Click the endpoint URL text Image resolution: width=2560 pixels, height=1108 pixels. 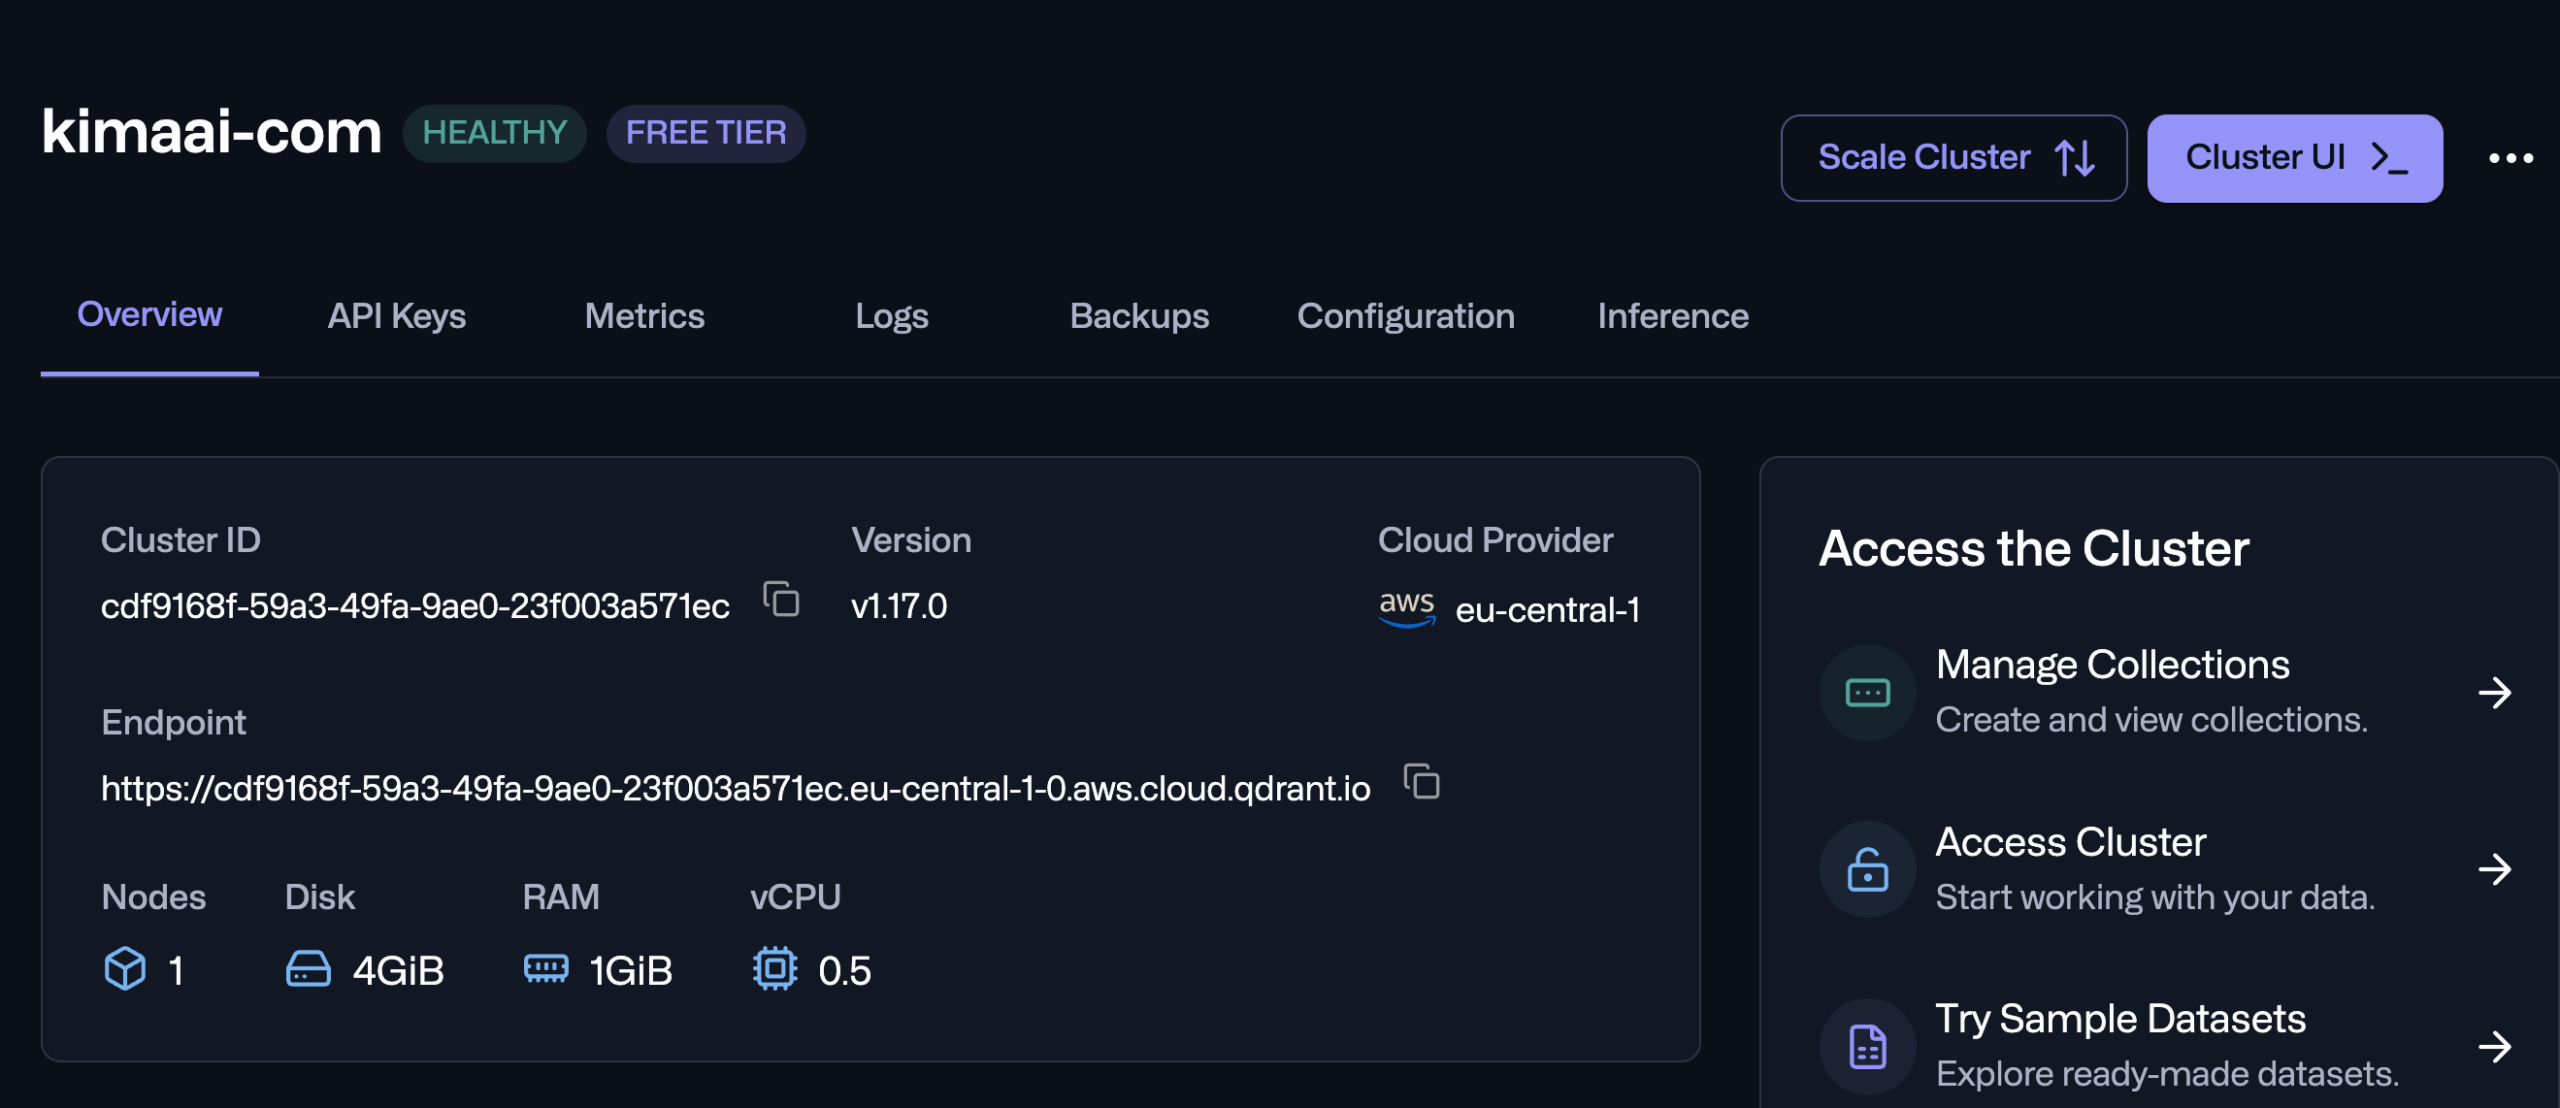(x=735, y=789)
